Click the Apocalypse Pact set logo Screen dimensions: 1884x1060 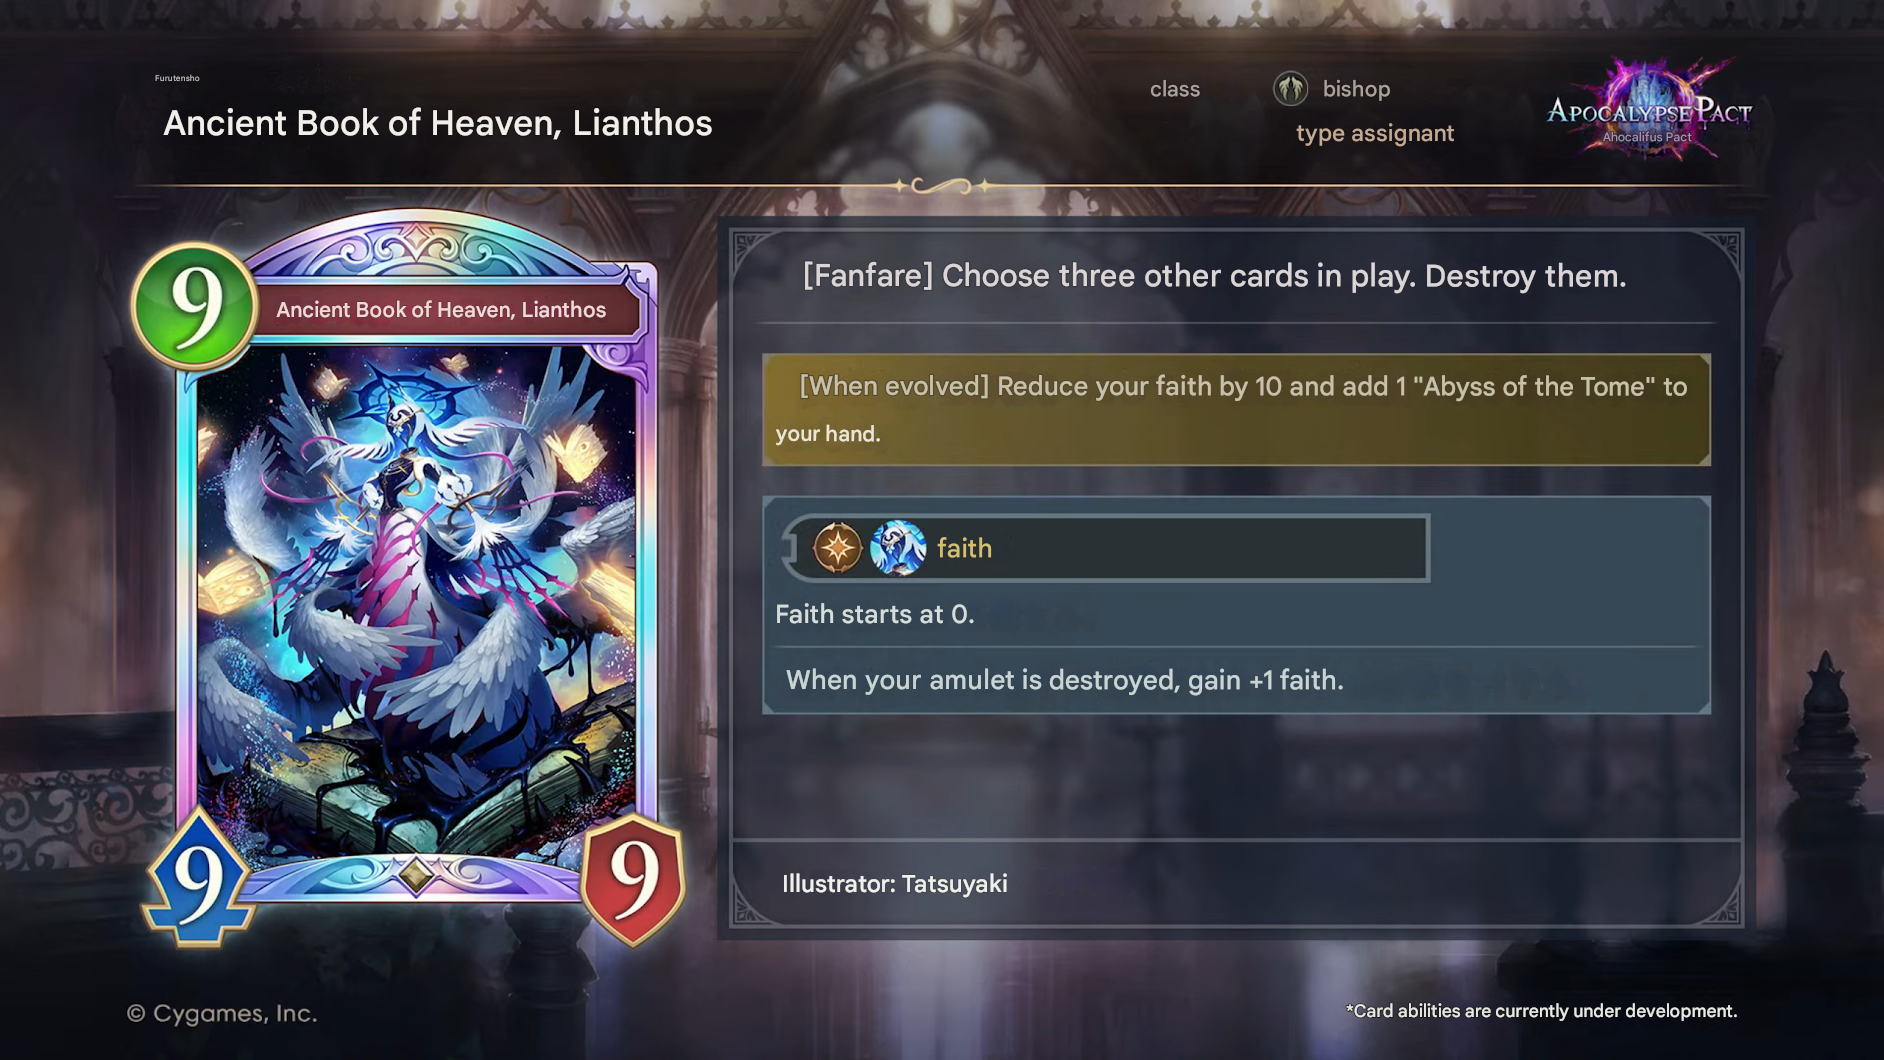click(1649, 112)
